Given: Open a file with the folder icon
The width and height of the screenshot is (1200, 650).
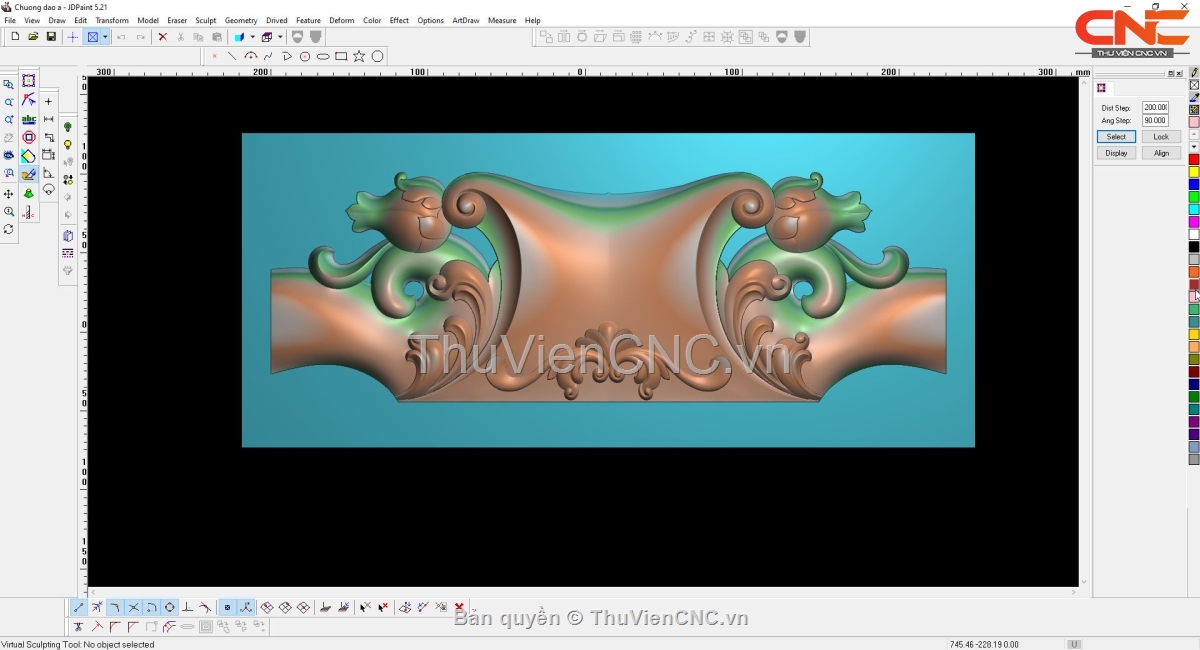Looking at the screenshot, I should (33, 37).
